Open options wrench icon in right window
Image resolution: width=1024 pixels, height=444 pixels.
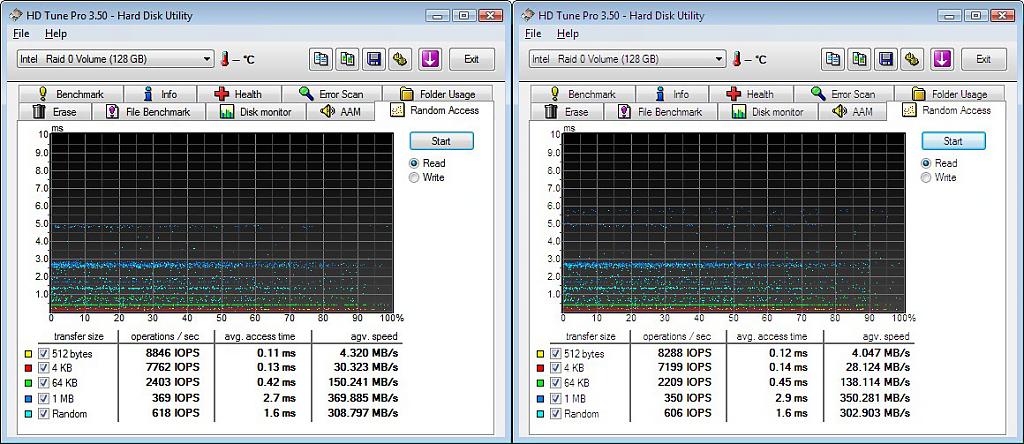pyautogui.click(x=912, y=59)
